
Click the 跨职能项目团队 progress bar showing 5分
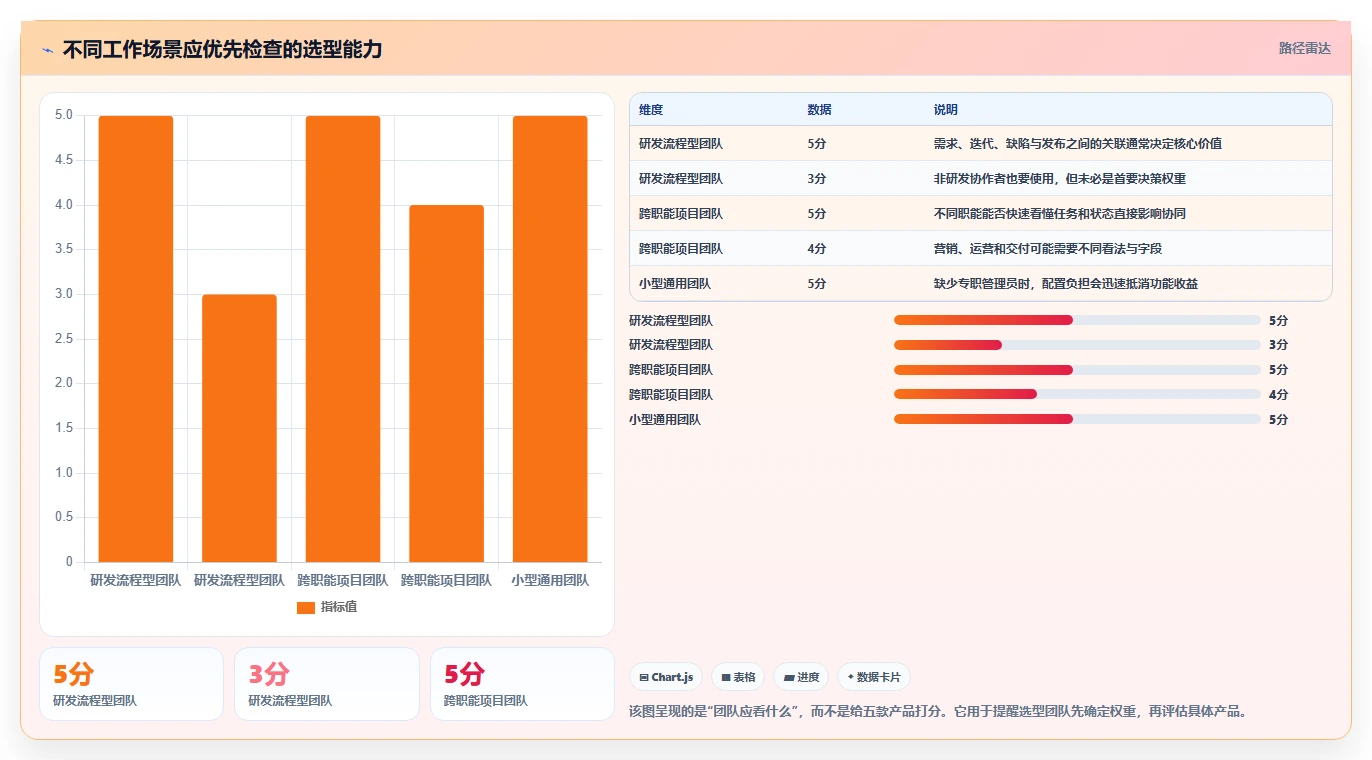click(x=1077, y=370)
